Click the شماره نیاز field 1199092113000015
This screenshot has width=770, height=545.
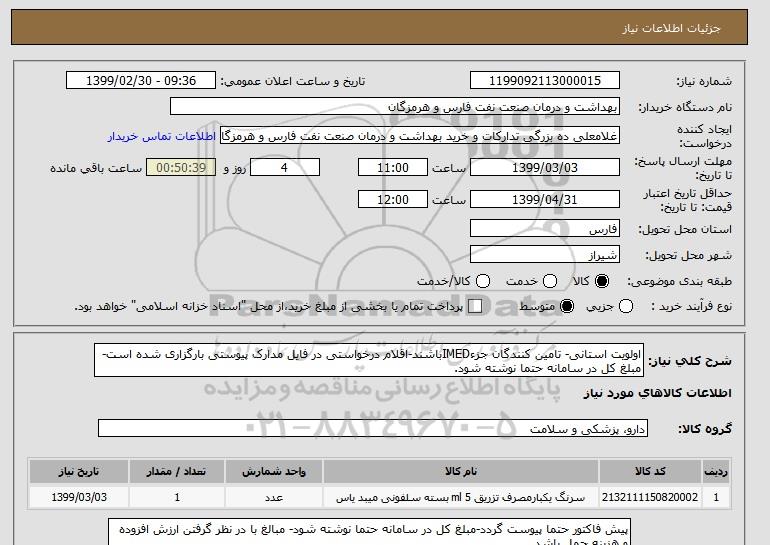click(x=545, y=81)
